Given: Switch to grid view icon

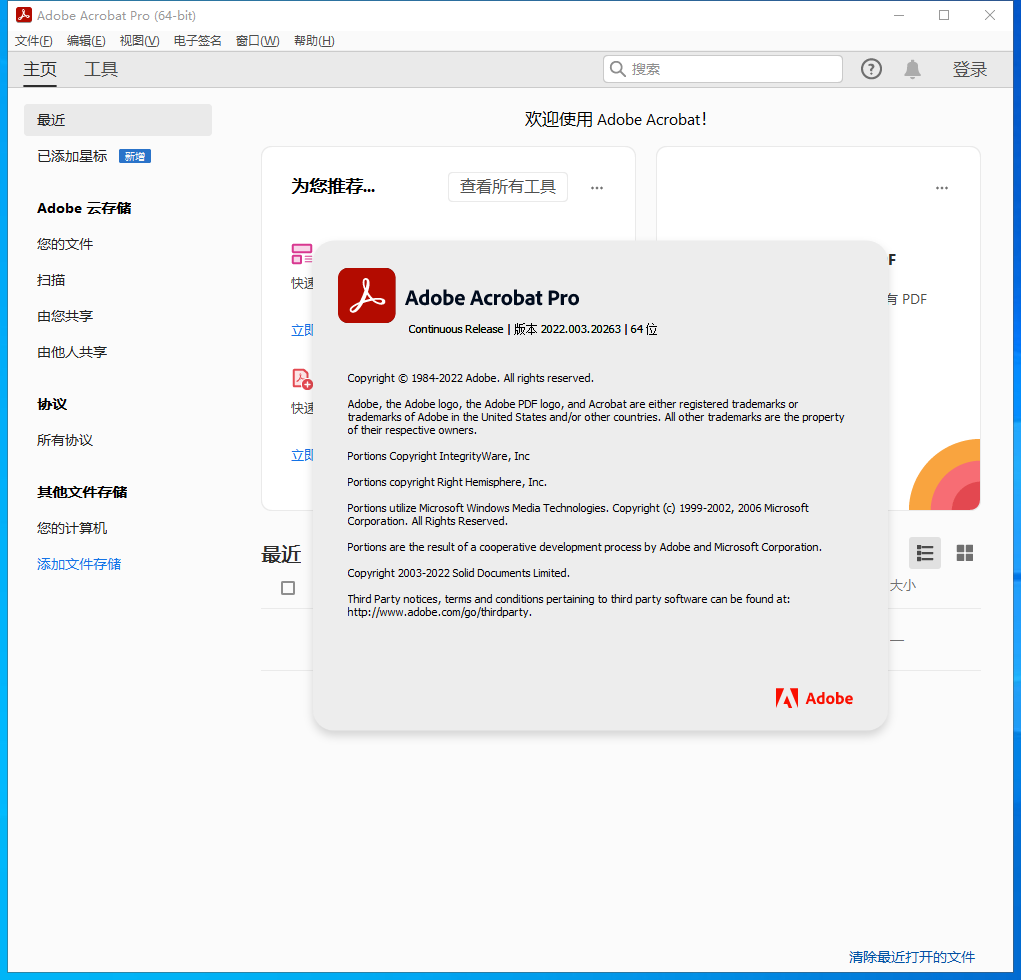Looking at the screenshot, I should 964,553.
